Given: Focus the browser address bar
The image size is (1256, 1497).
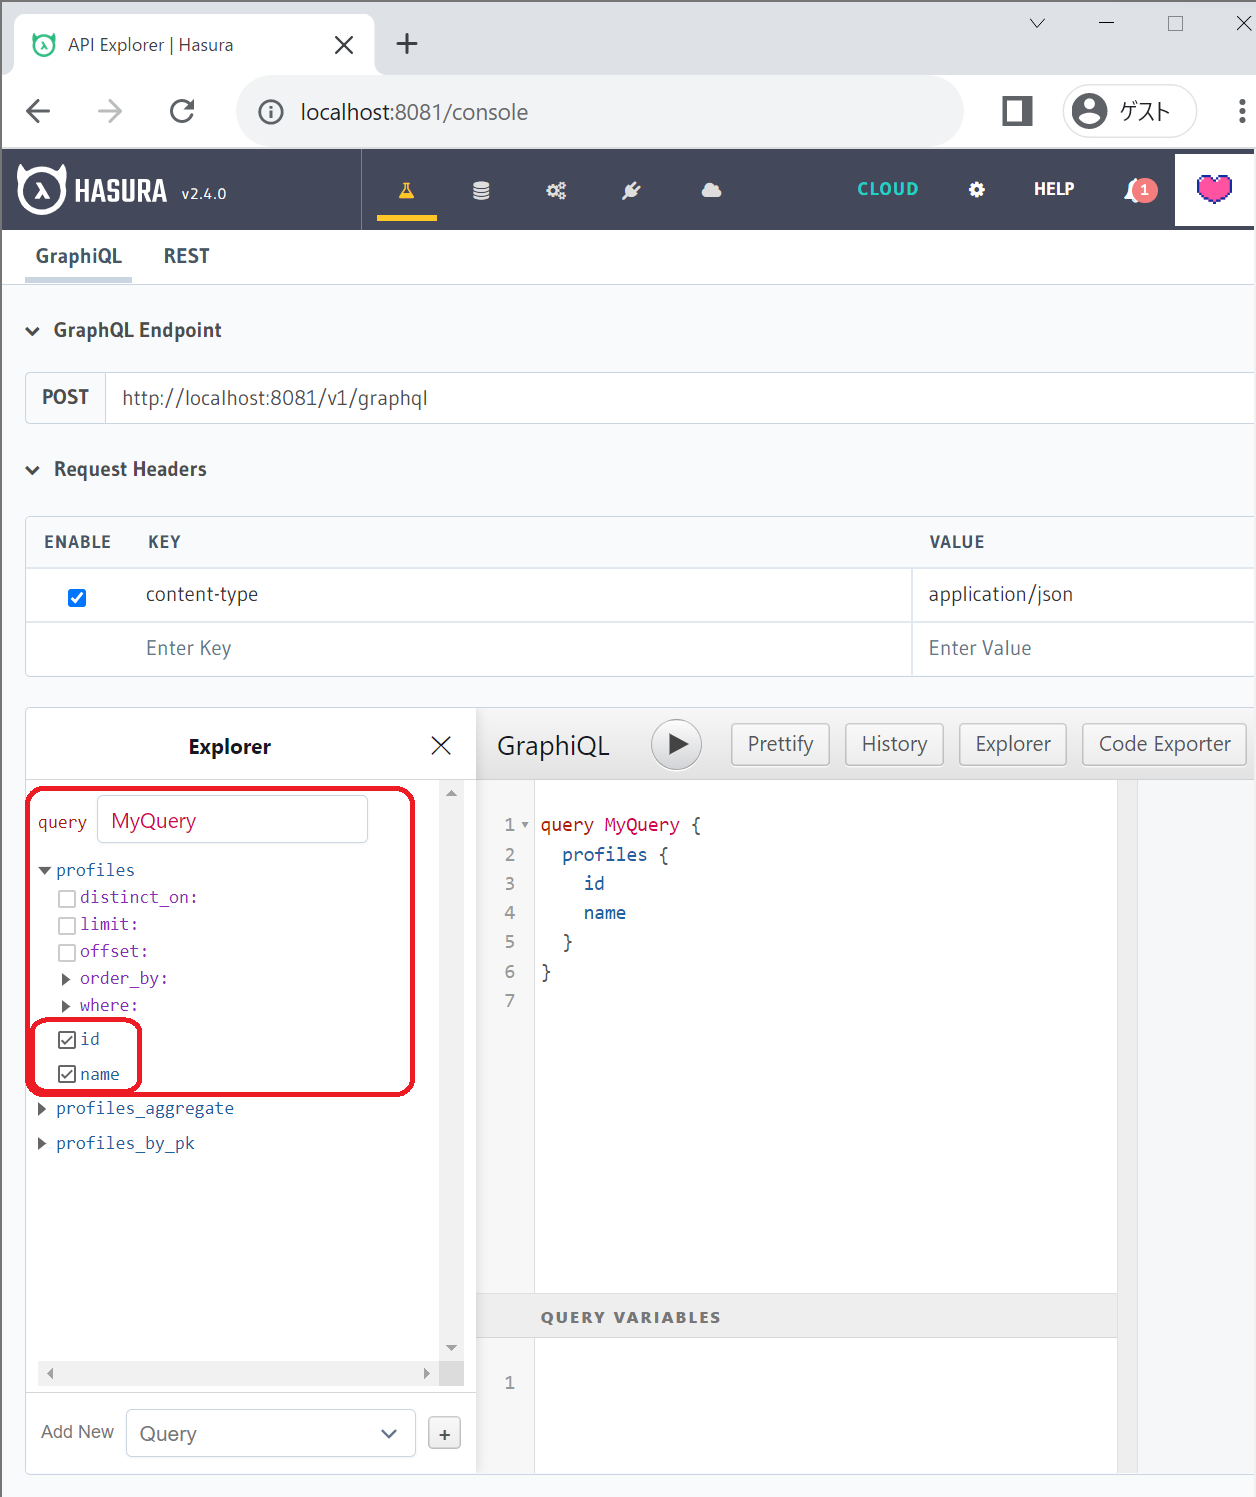Looking at the screenshot, I should [600, 112].
